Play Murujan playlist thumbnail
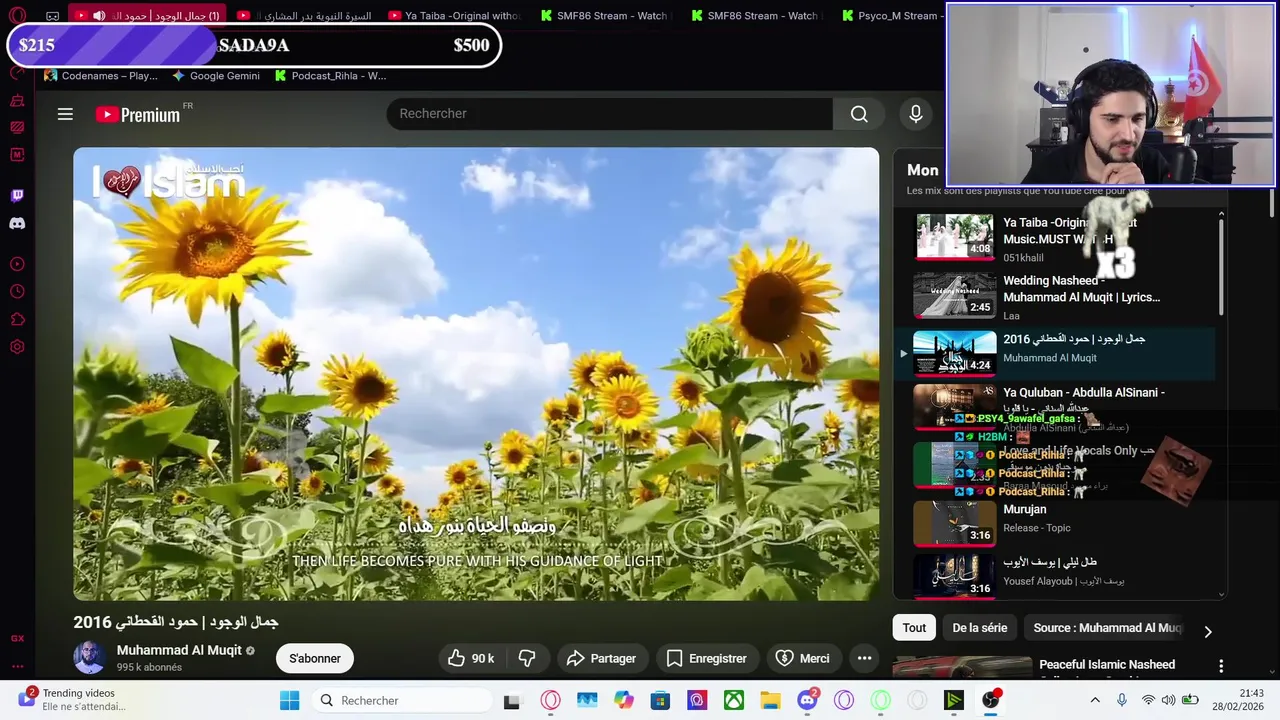Viewport: 1280px width, 720px height. pos(955,523)
